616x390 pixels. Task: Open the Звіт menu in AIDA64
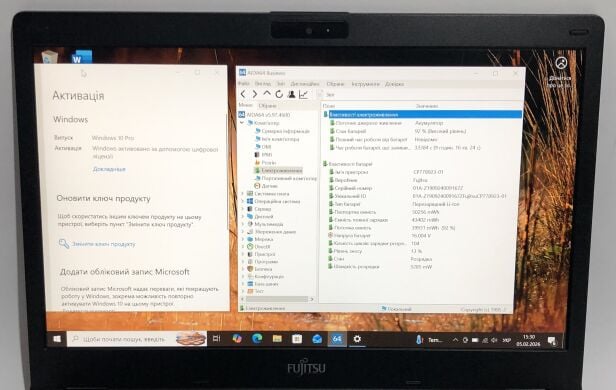coord(281,84)
